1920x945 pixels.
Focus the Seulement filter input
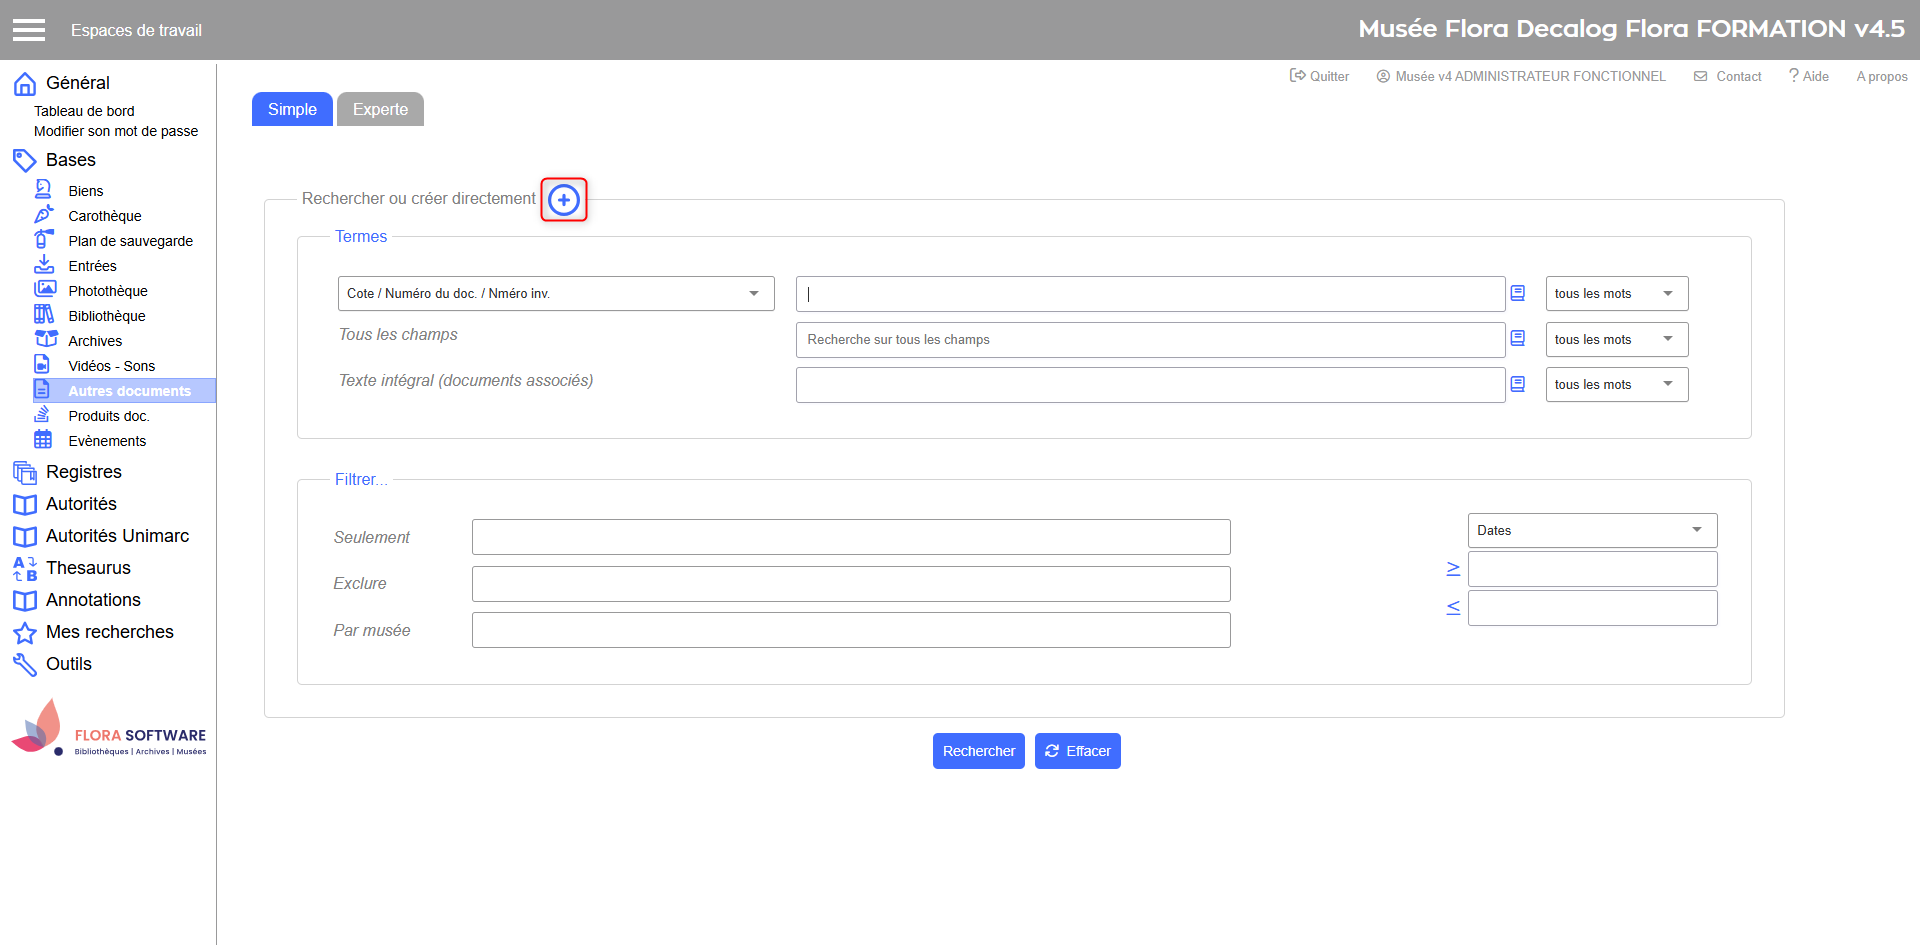(x=850, y=537)
